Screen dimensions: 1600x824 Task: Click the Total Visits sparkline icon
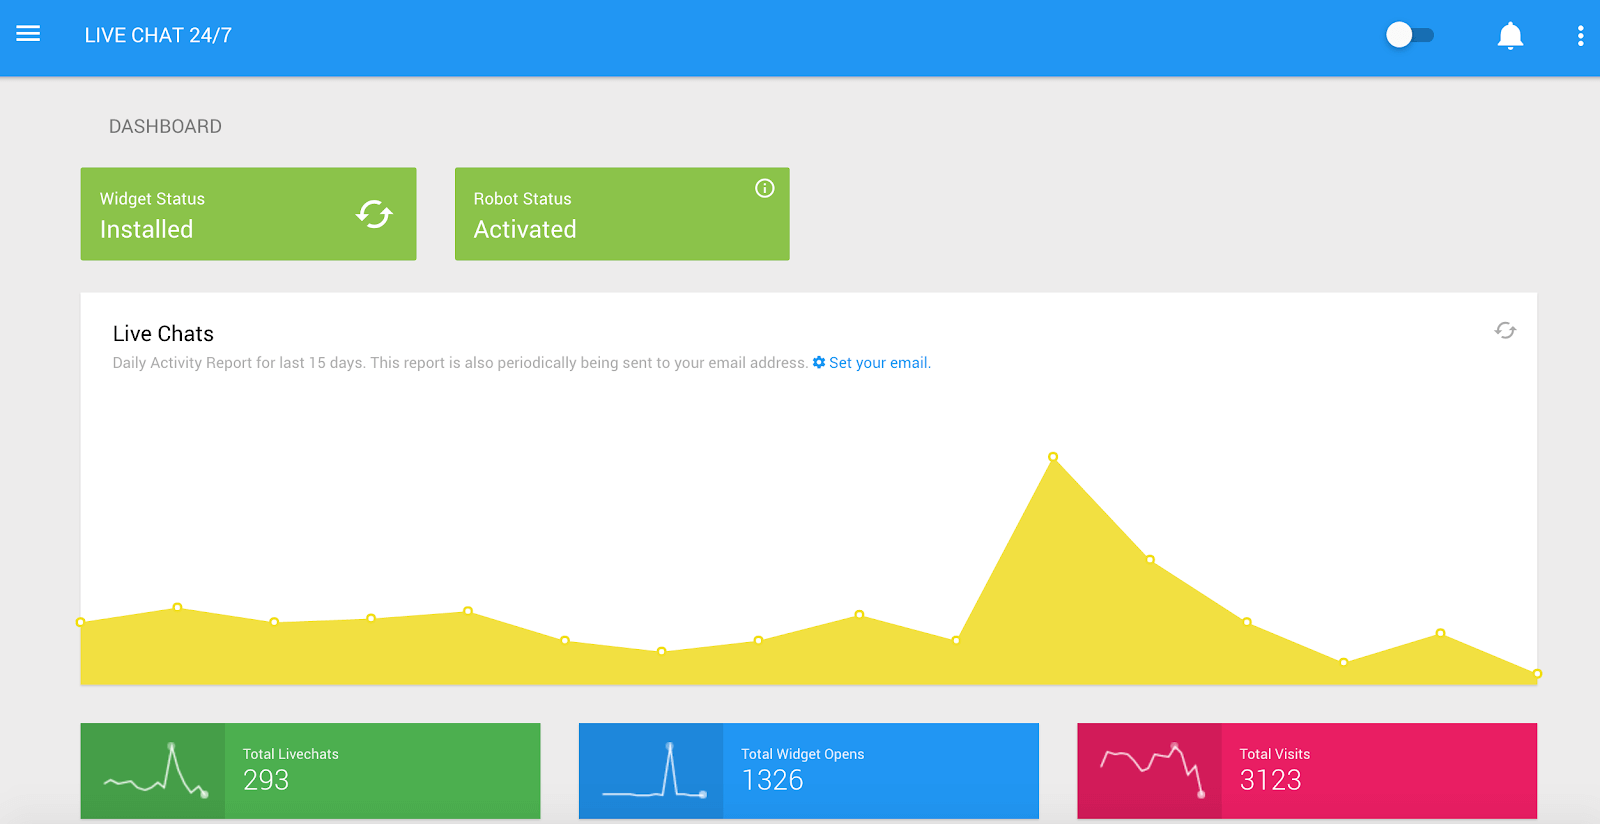pyautogui.click(x=1149, y=771)
